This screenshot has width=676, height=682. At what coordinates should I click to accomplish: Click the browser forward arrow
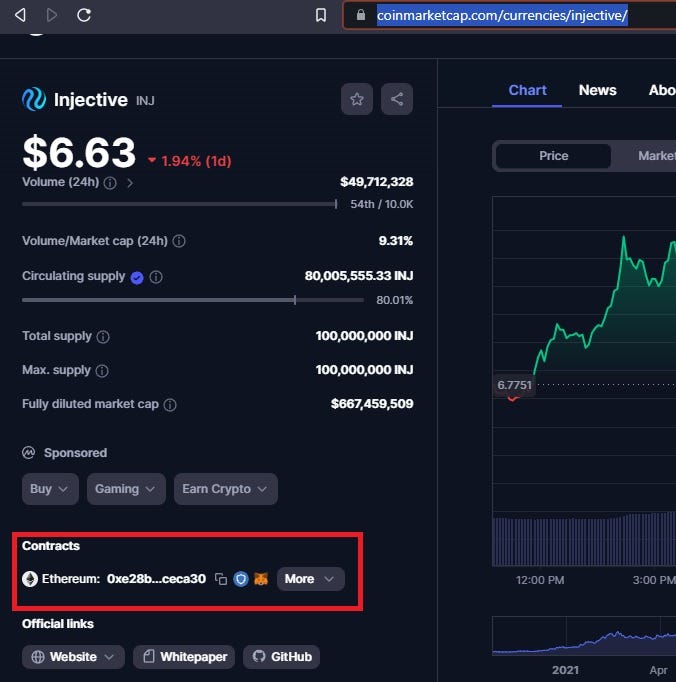[52, 15]
